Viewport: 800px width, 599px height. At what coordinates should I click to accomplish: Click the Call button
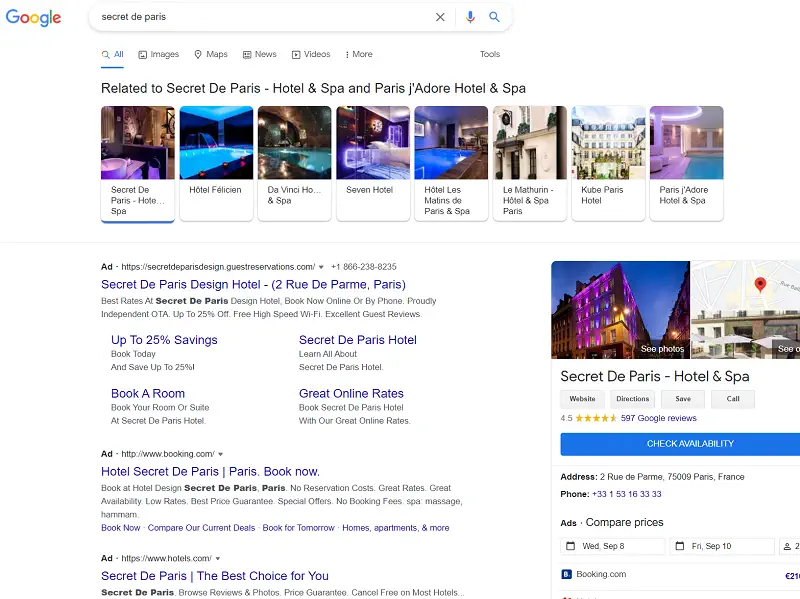point(733,399)
